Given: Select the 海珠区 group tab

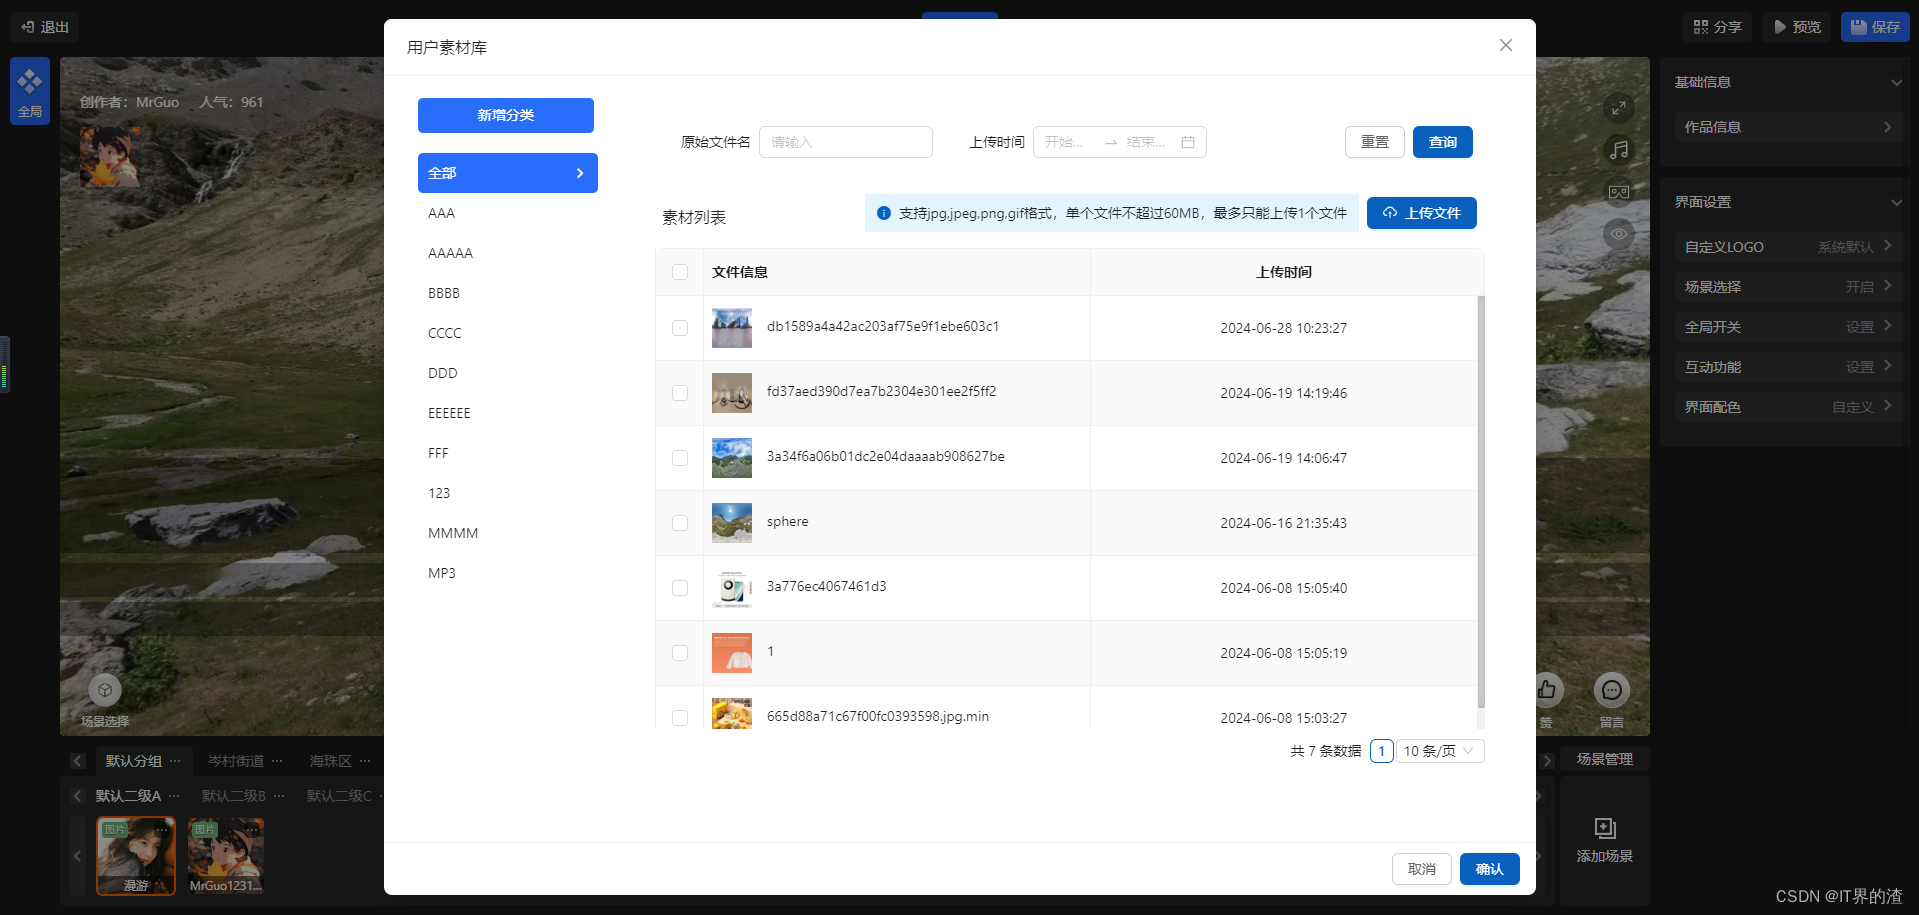Looking at the screenshot, I should click(x=331, y=761).
